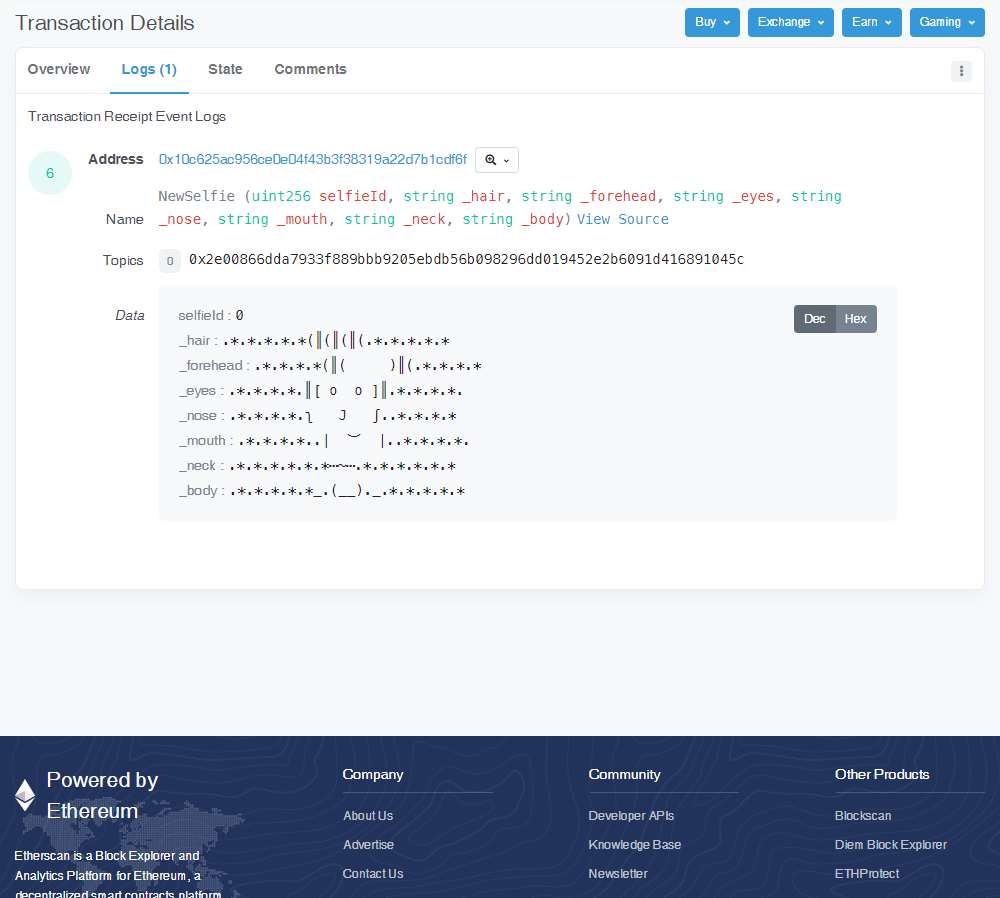Open the Exchange dropdown menu
This screenshot has width=1000, height=898.
[790, 22]
